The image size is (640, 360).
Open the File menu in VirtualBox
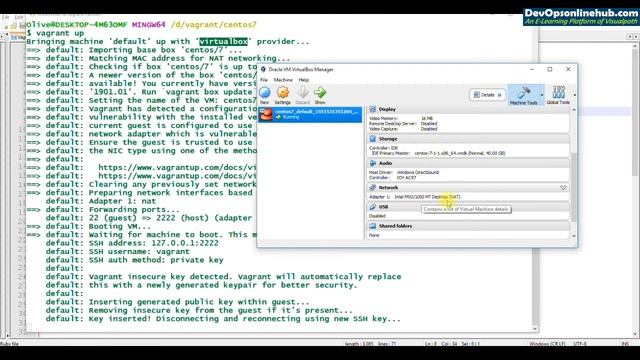tap(264, 80)
